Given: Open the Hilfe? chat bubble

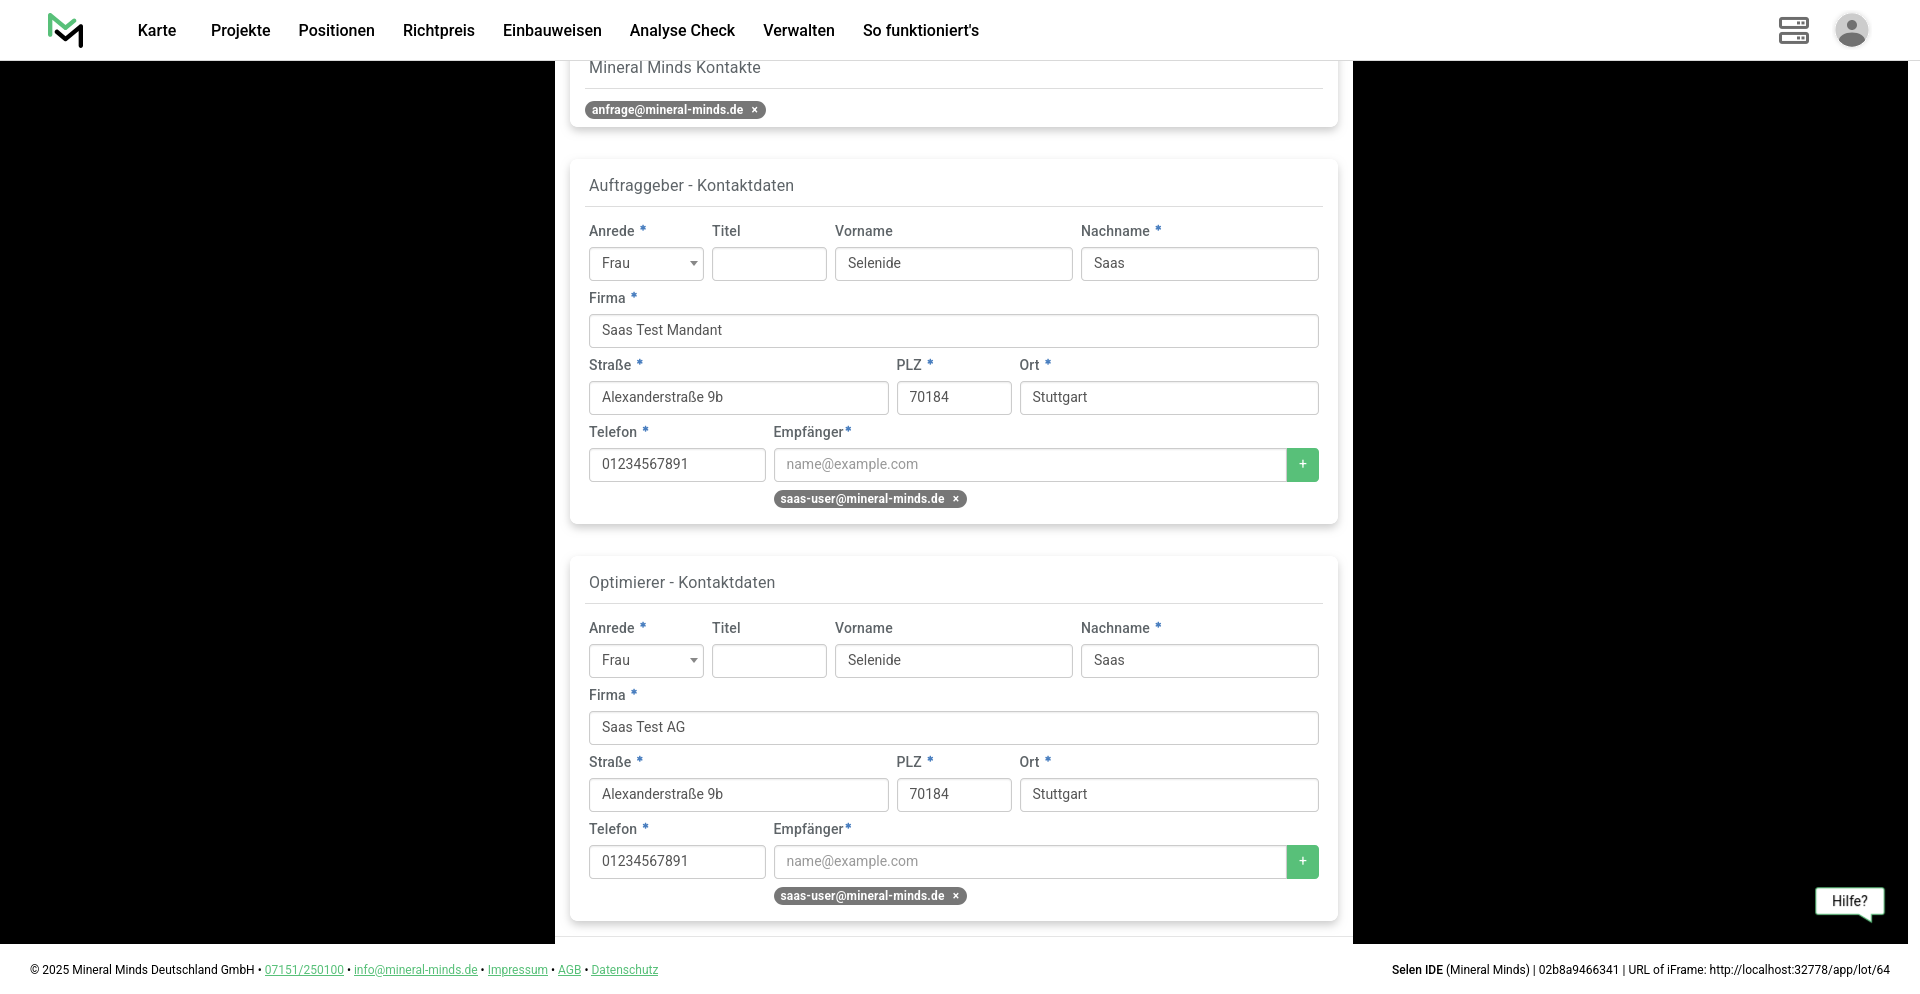Looking at the screenshot, I should pos(1849,902).
